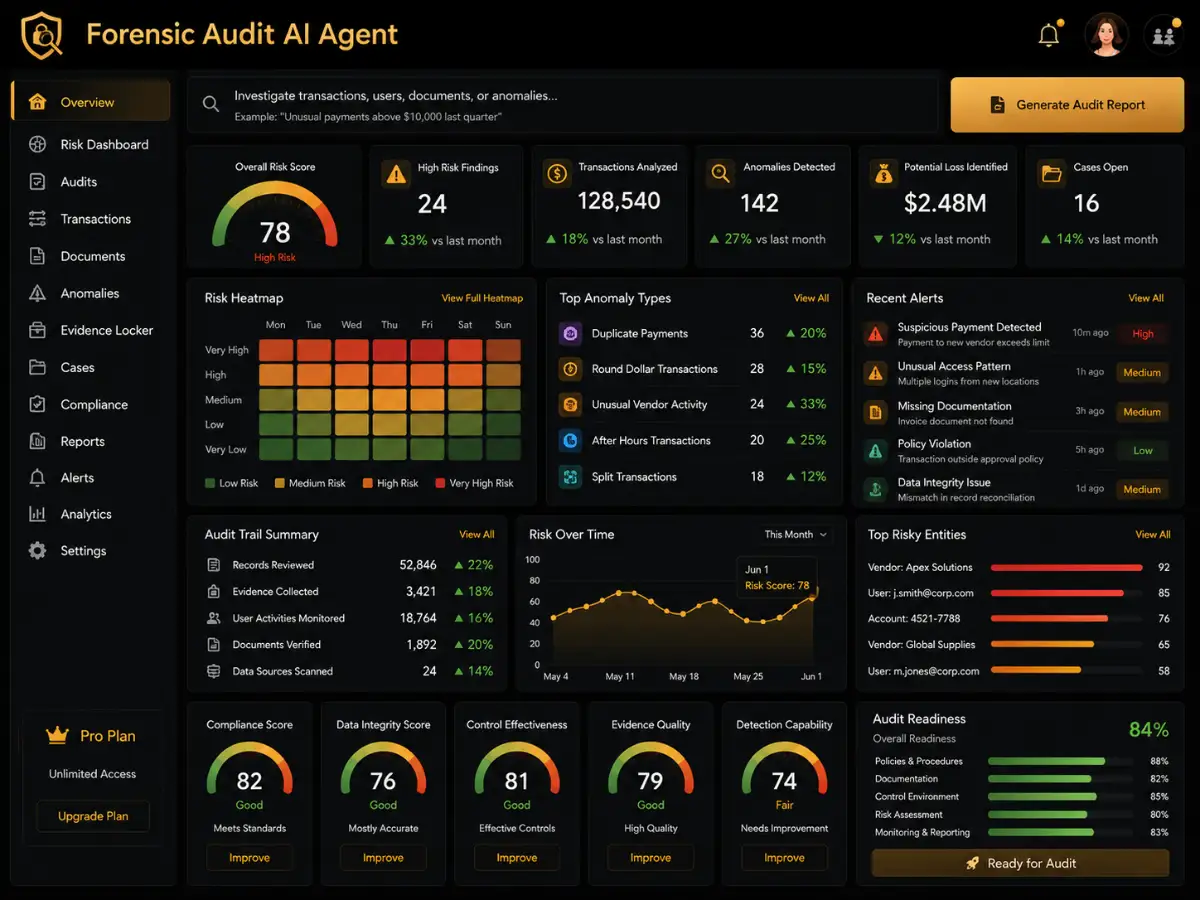Click Improve under Control Effectiveness
Image resolution: width=1200 pixels, height=900 pixels.
point(517,858)
